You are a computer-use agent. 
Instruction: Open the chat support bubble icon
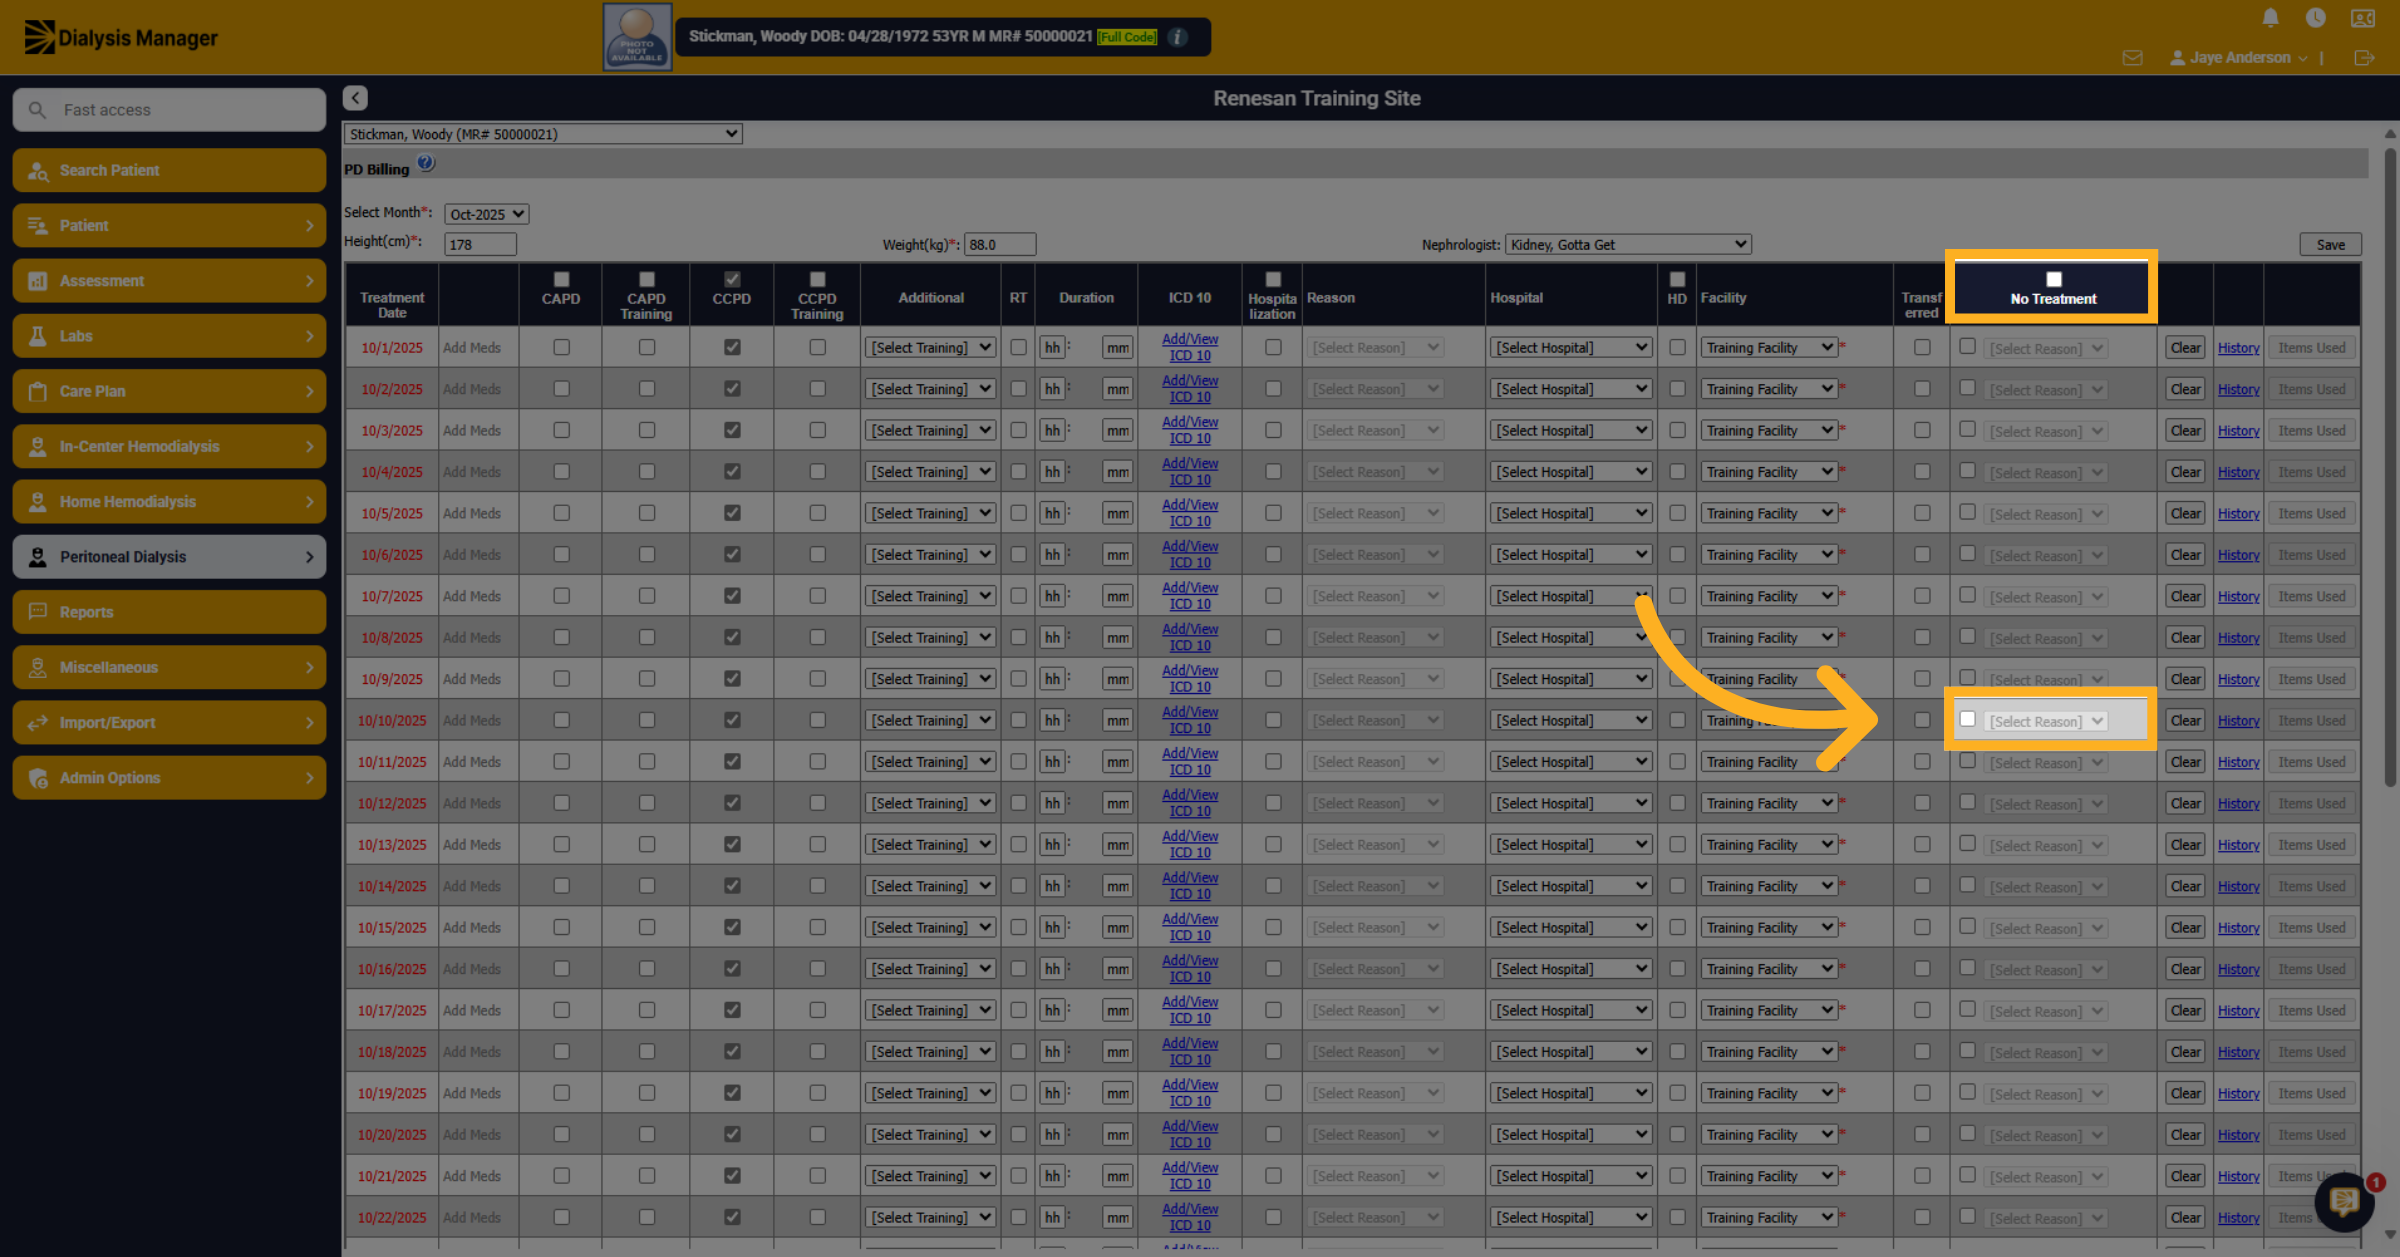click(x=2345, y=1201)
